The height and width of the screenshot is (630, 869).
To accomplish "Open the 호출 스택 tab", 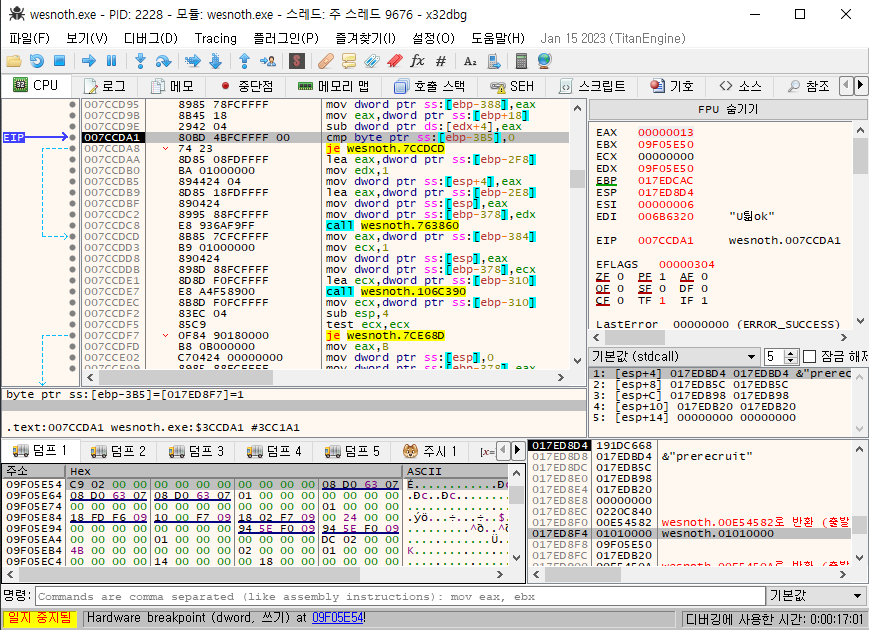I will (429, 86).
